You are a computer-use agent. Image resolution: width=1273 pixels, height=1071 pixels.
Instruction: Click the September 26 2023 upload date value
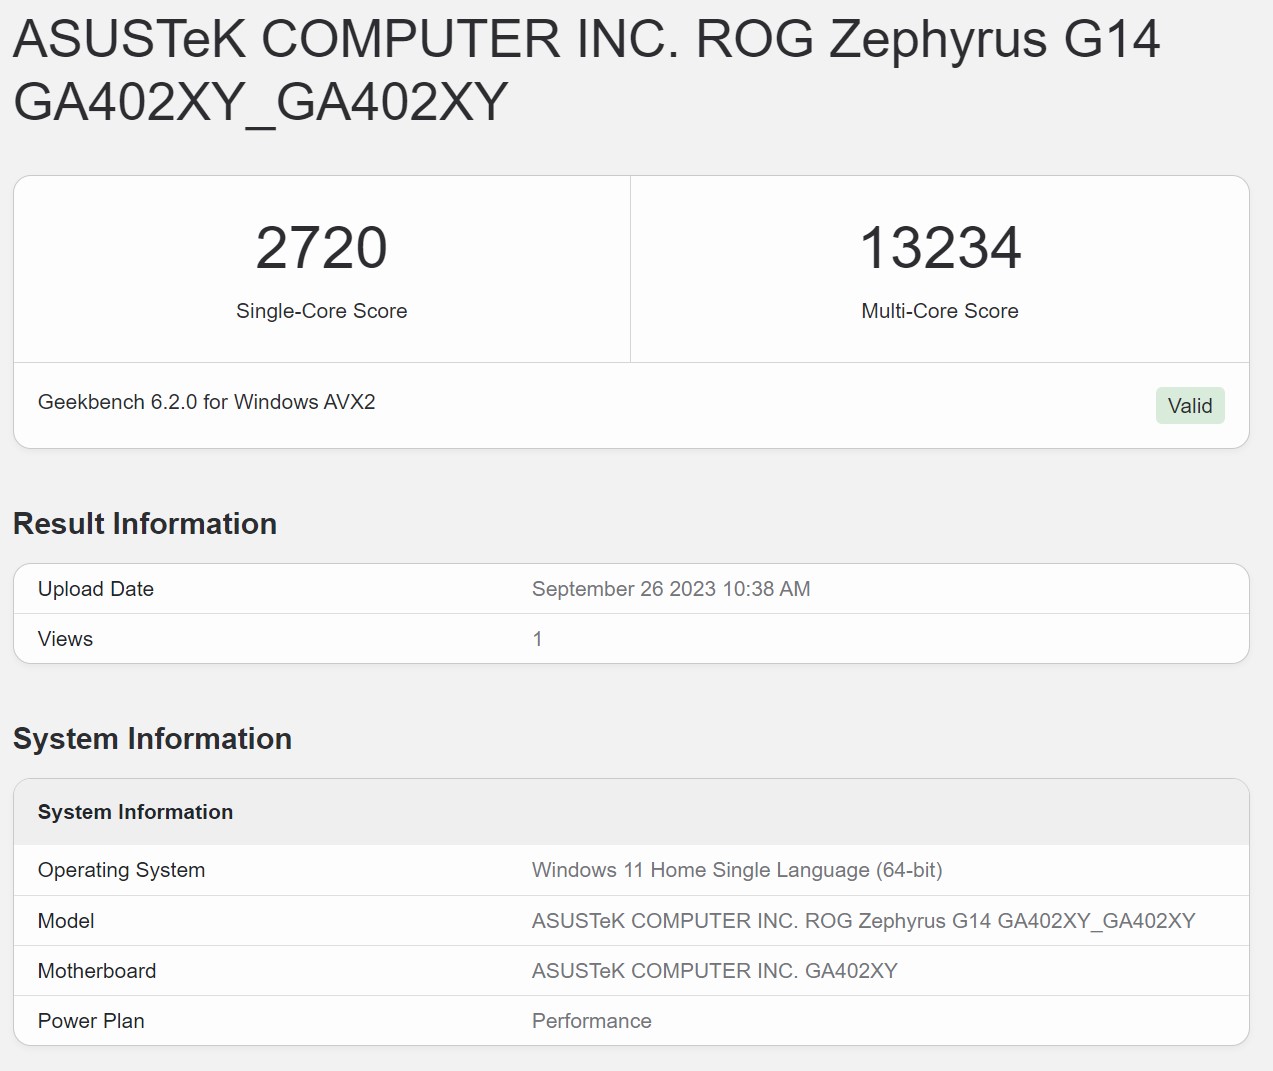[x=670, y=589]
